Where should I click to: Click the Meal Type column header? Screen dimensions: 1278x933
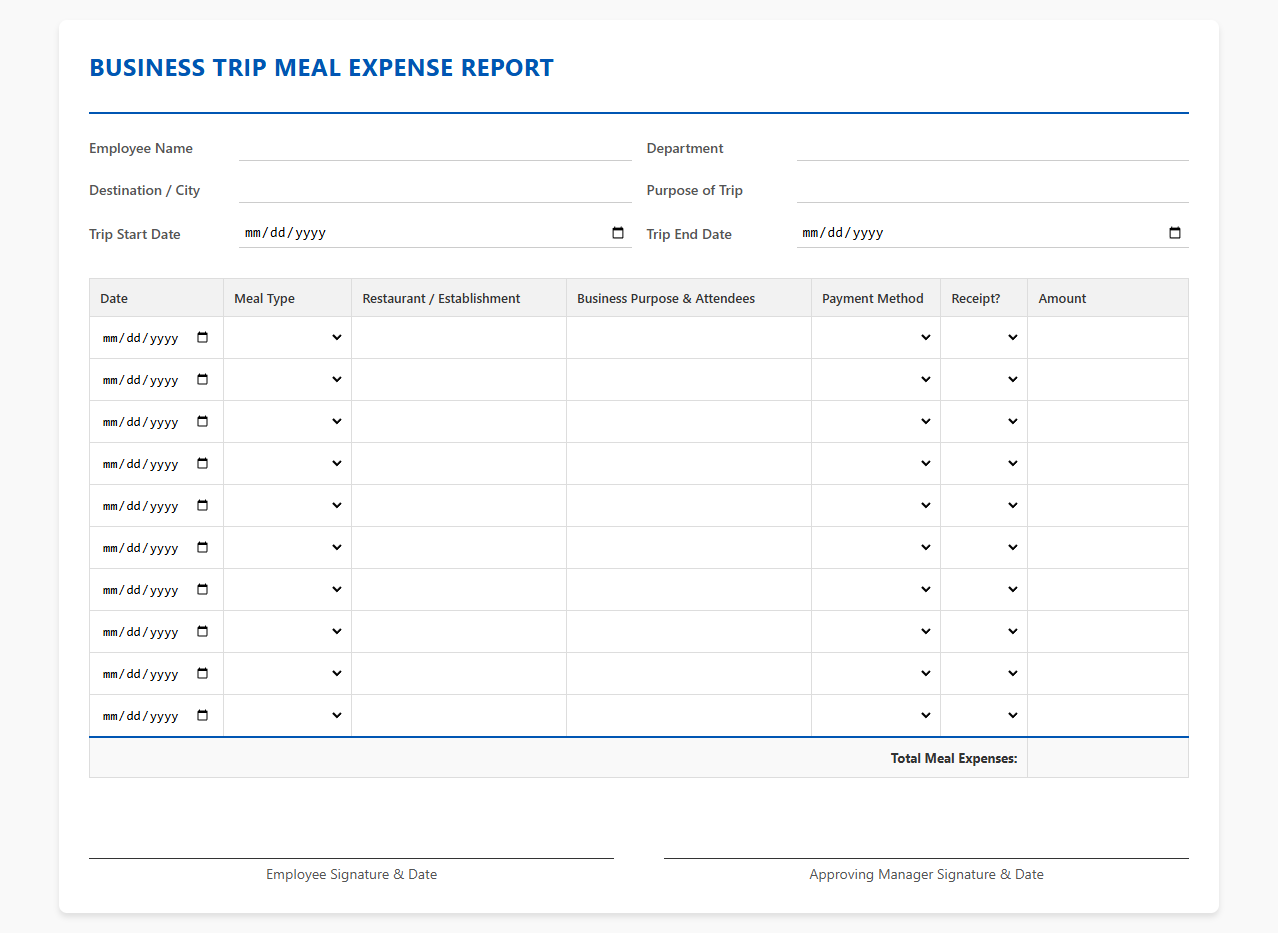click(288, 298)
